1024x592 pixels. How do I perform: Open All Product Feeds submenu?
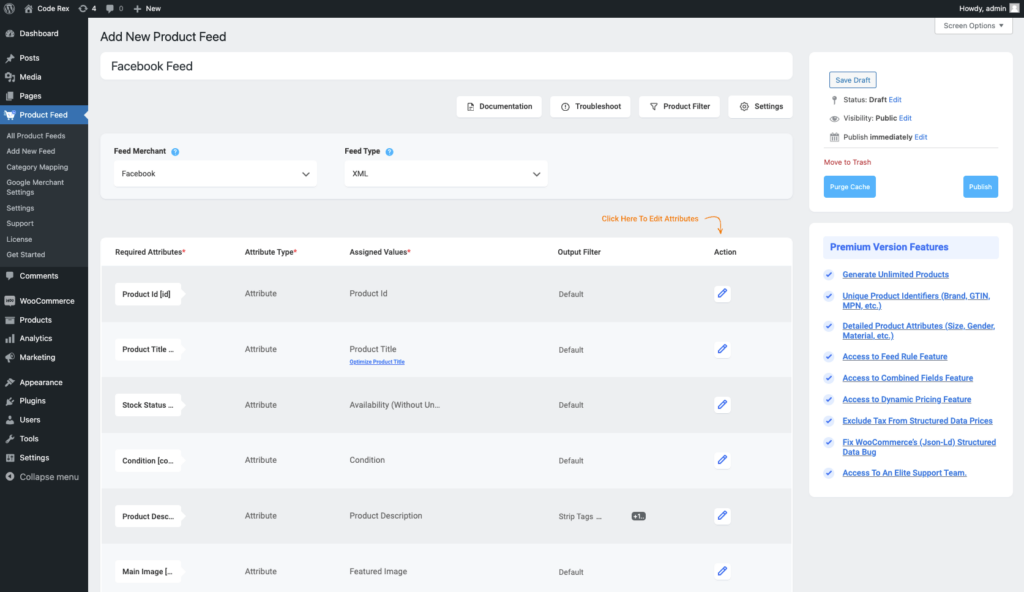coord(36,136)
